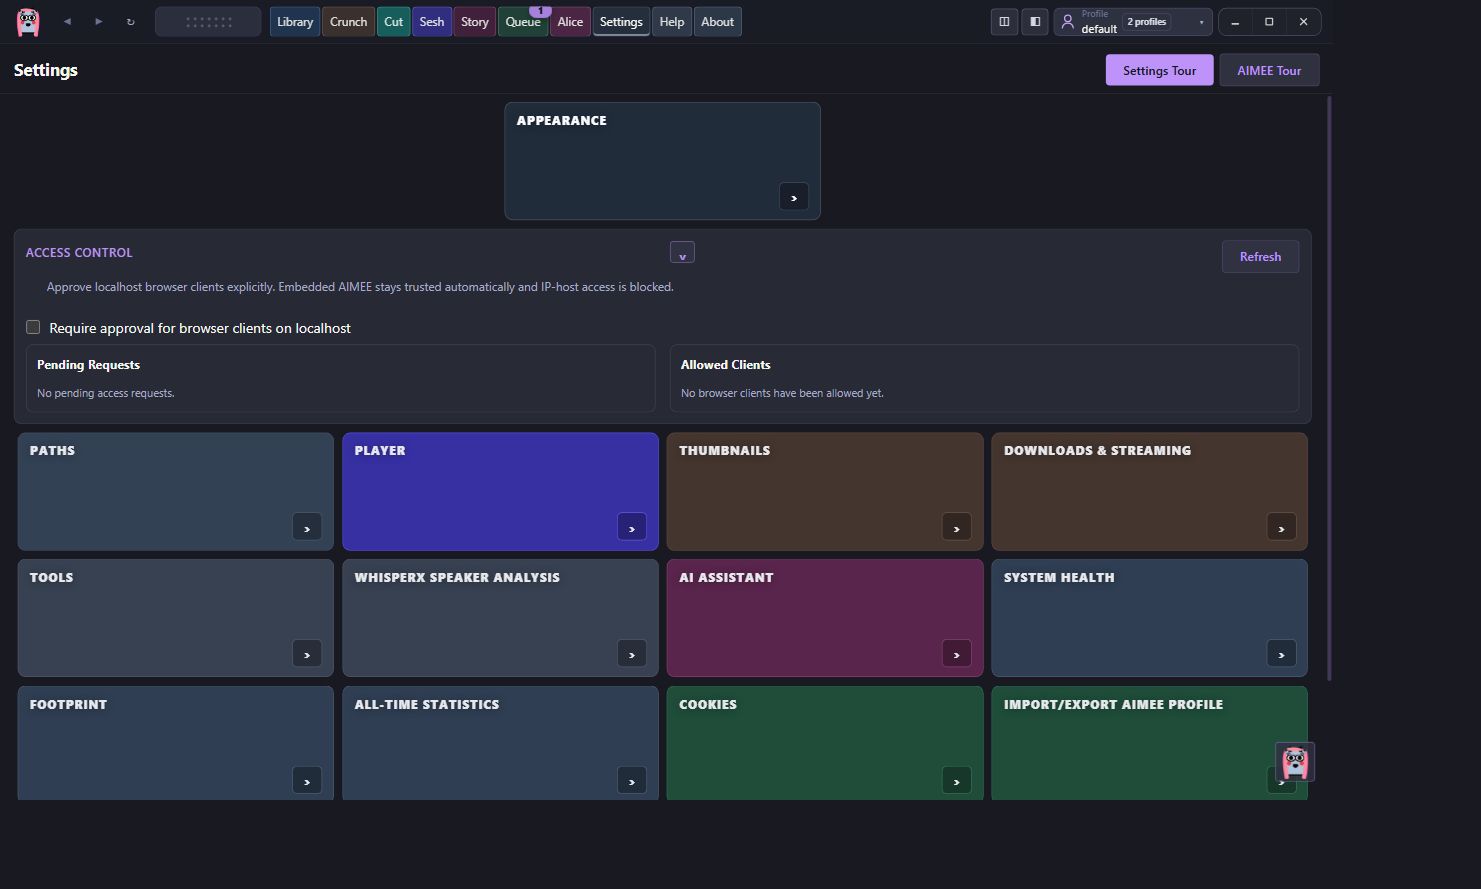Screen dimensions: 1481x889
Task: Click the COOKIES card title
Action: tap(708, 704)
